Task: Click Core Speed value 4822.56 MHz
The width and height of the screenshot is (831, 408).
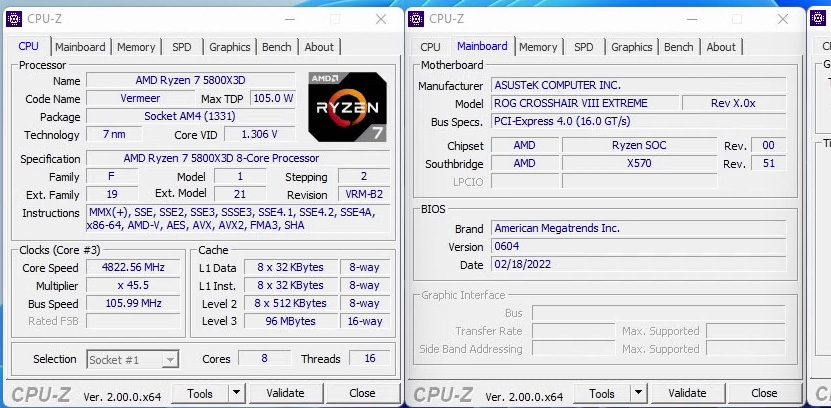Action: click(133, 267)
